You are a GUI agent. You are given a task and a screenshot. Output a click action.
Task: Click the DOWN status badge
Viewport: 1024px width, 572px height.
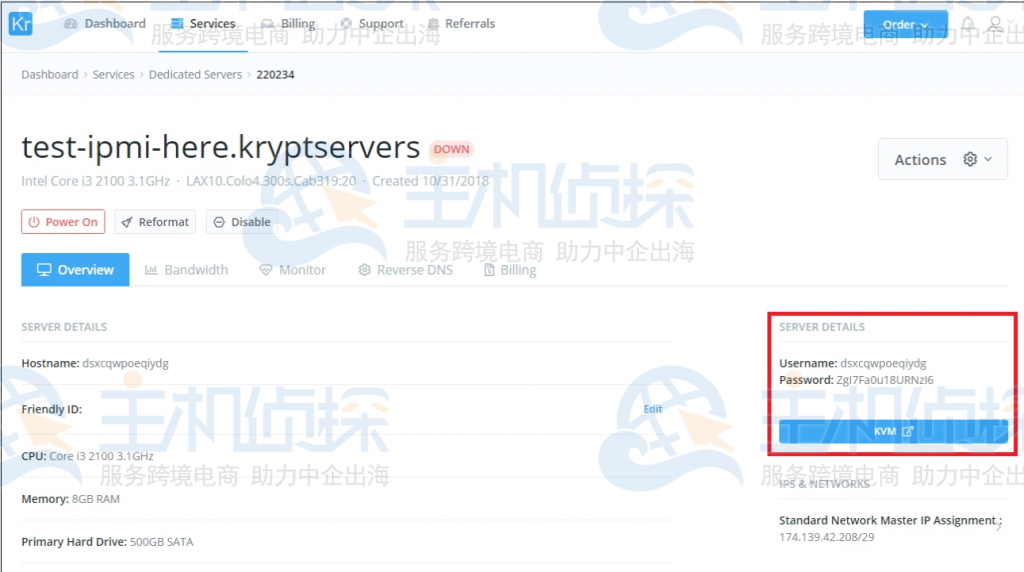pos(451,149)
